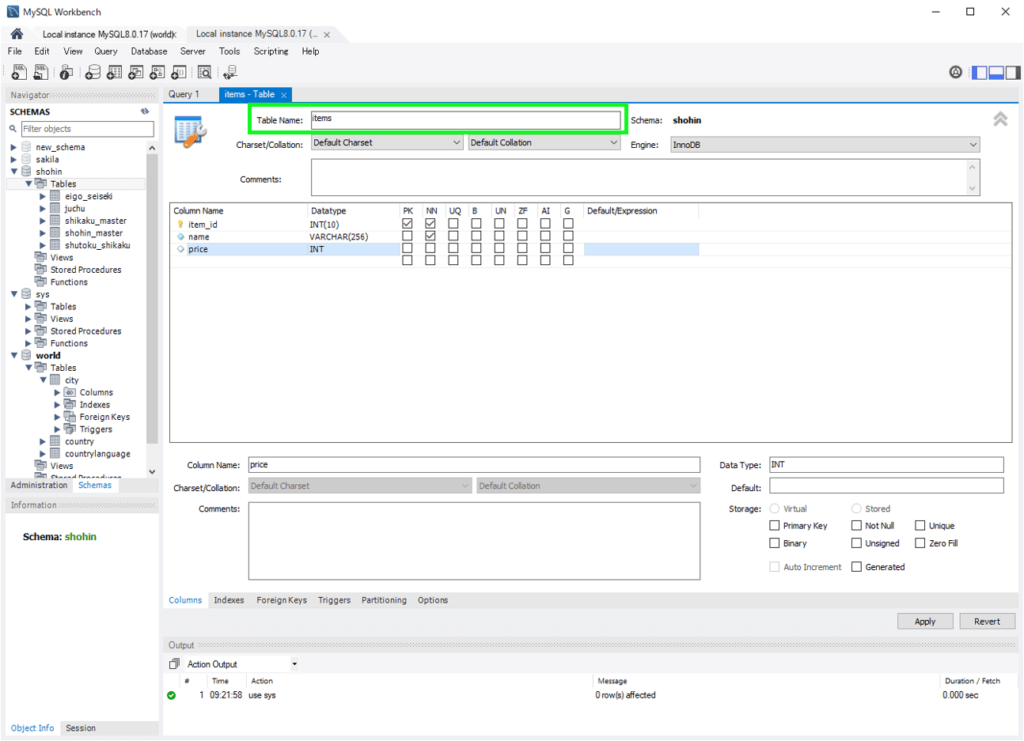Click the green success icon in output row
The width and height of the screenshot is (1024, 741).
(x=171, y=695)
